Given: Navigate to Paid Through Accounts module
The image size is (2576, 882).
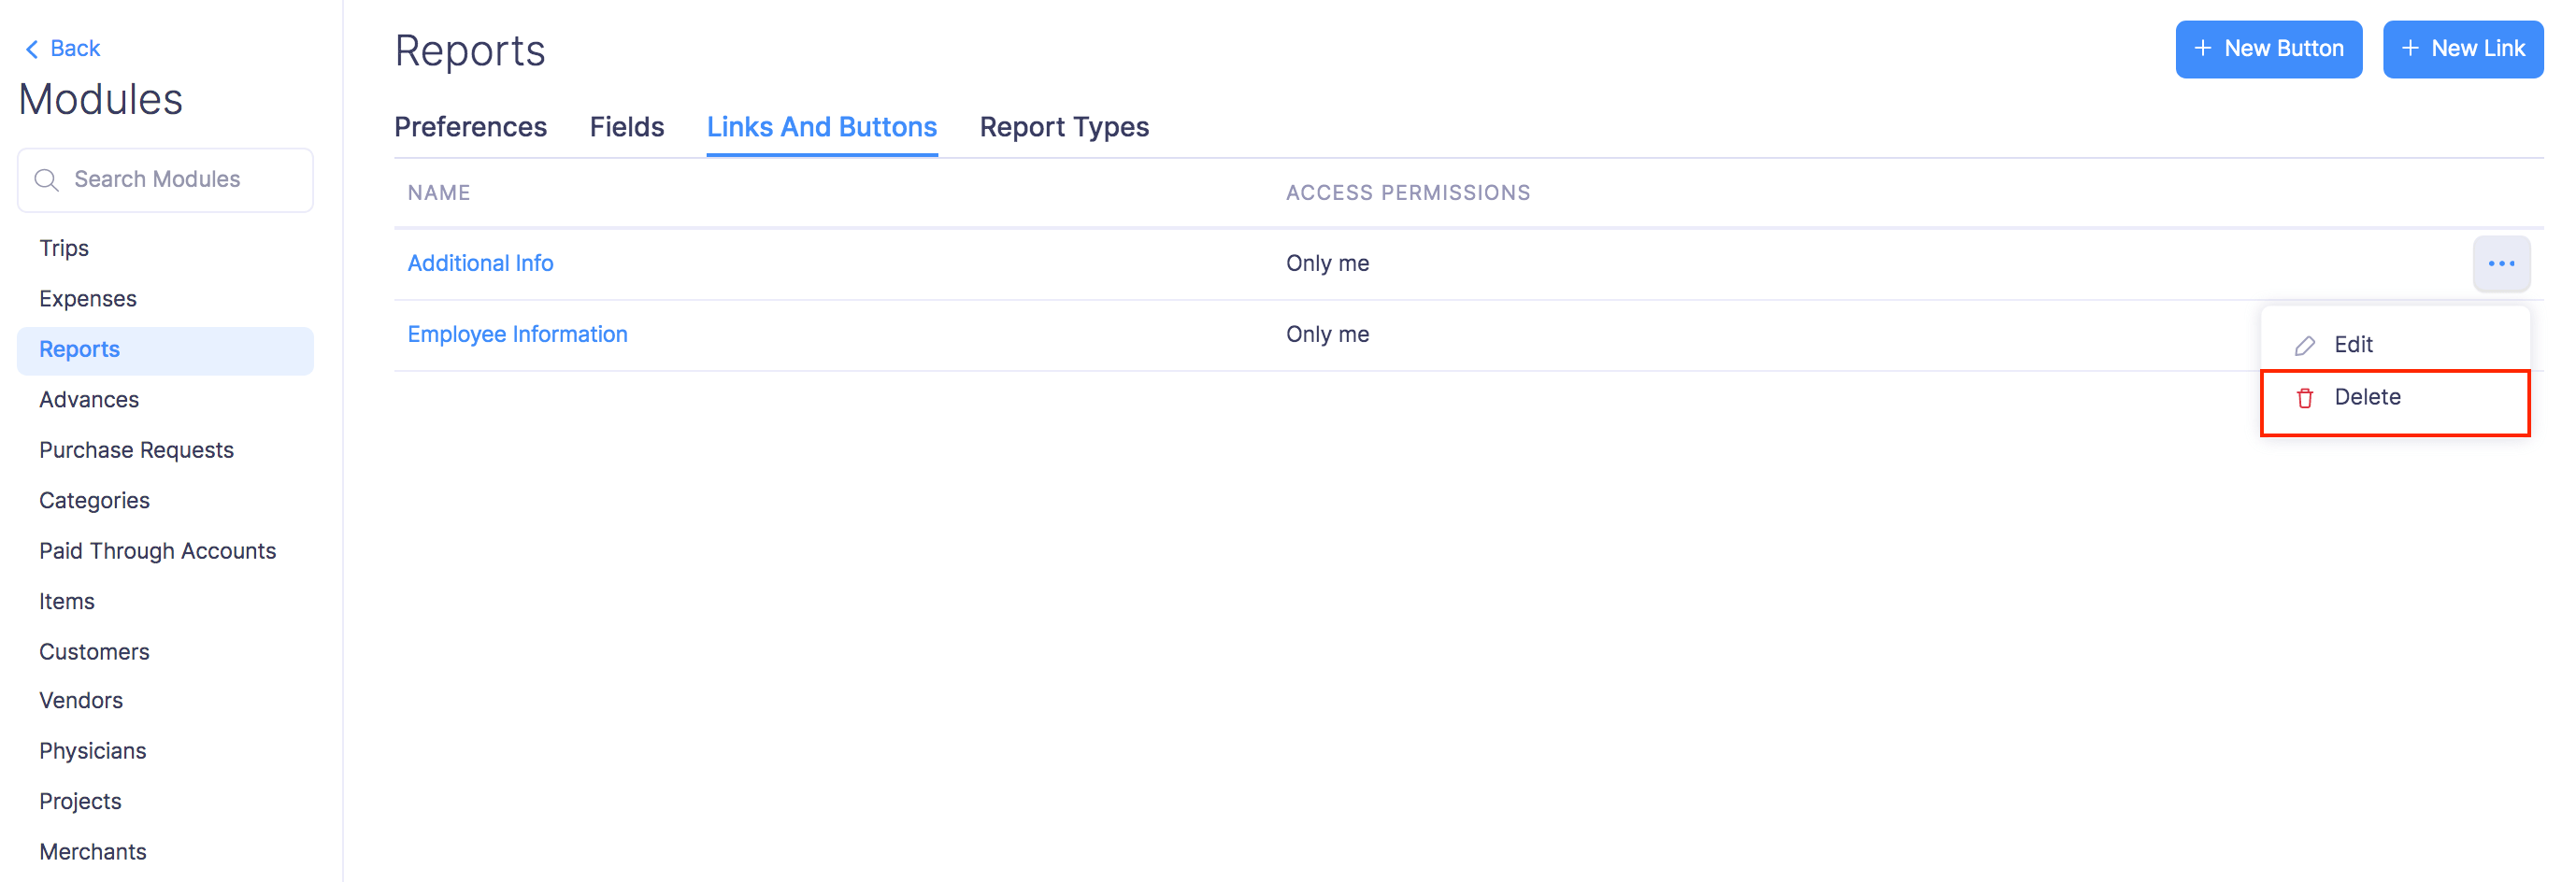Looking at the screenshot, I should click(x=157, y=551).
